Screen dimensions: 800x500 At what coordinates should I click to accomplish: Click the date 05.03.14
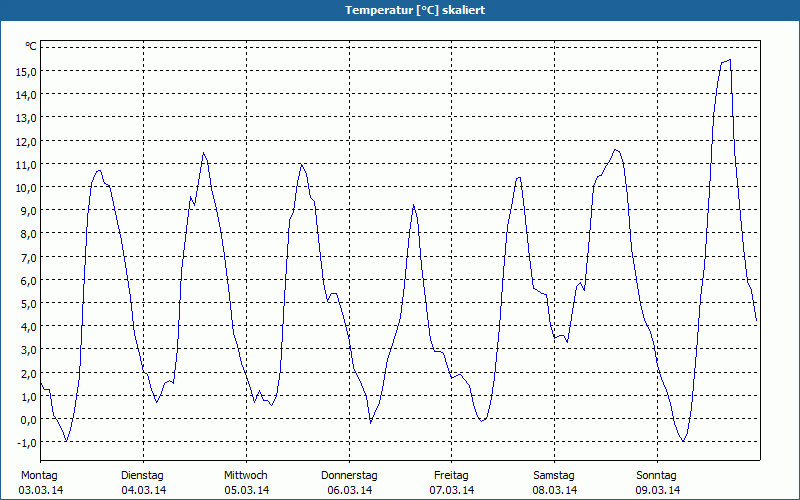pyautogui.click(x=246, y=491)
